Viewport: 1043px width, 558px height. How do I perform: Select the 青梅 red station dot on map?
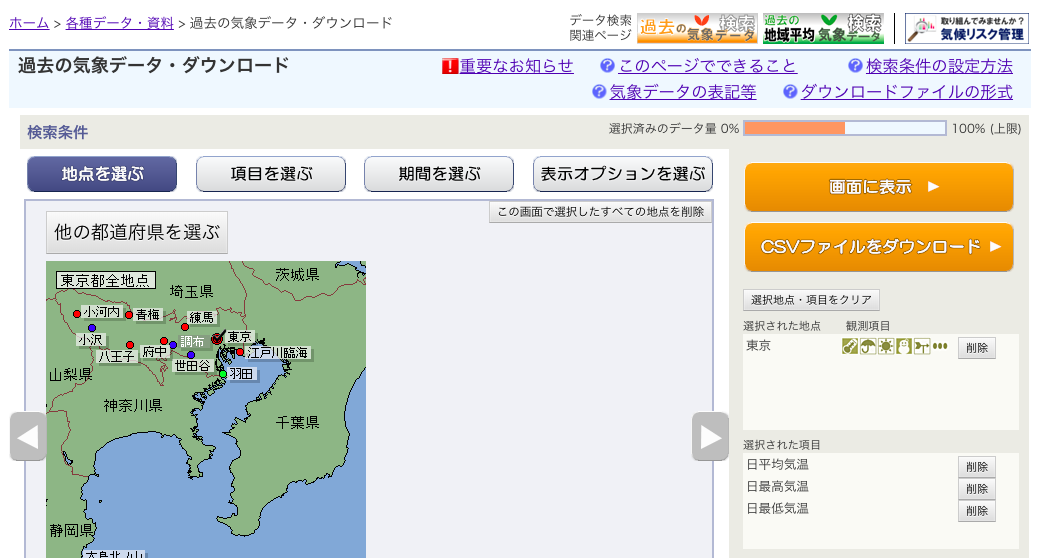click(x=129, y=315)
